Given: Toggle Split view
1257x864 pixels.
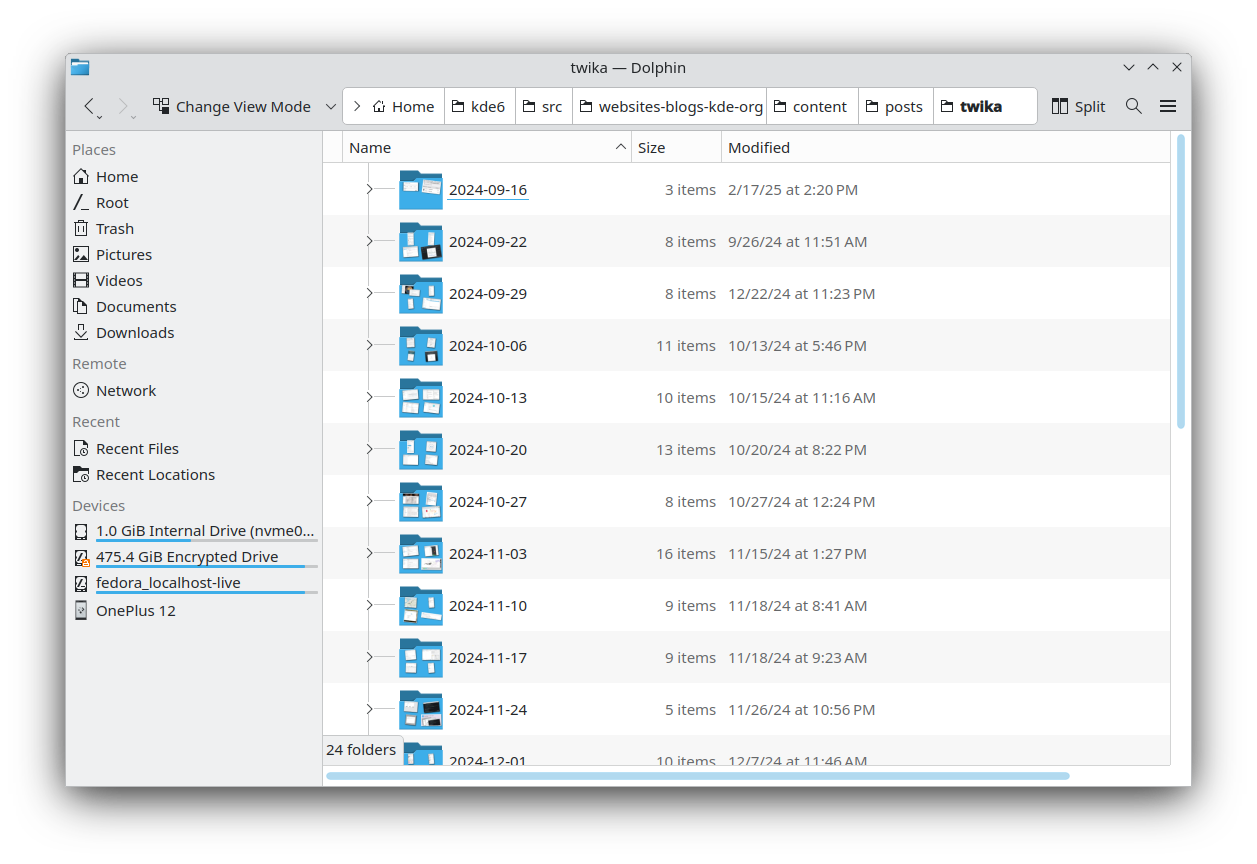Looking at the screenshot, I should pos(1078,107).
